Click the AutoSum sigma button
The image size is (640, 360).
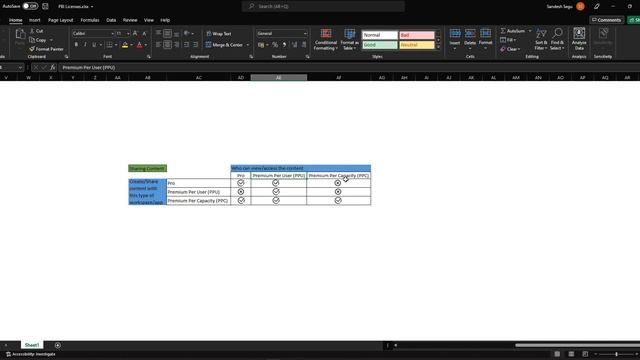tap(513, 31)
